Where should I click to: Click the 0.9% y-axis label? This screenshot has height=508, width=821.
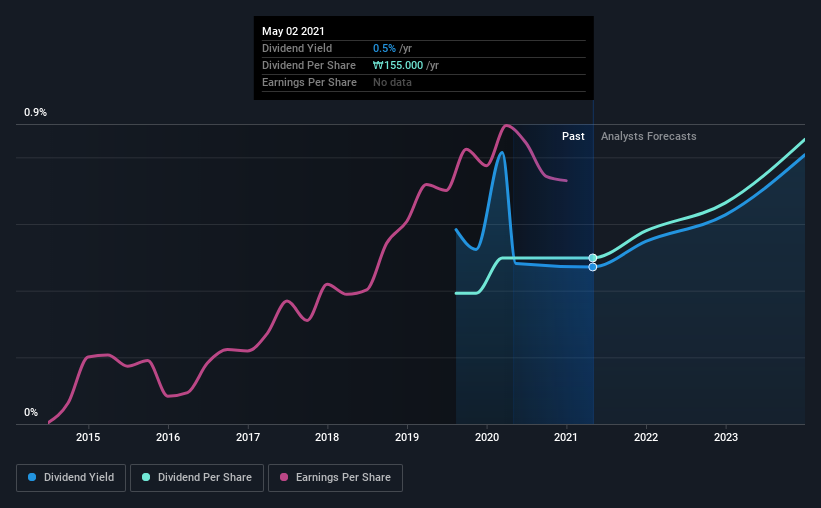click(x=35, y=113)
